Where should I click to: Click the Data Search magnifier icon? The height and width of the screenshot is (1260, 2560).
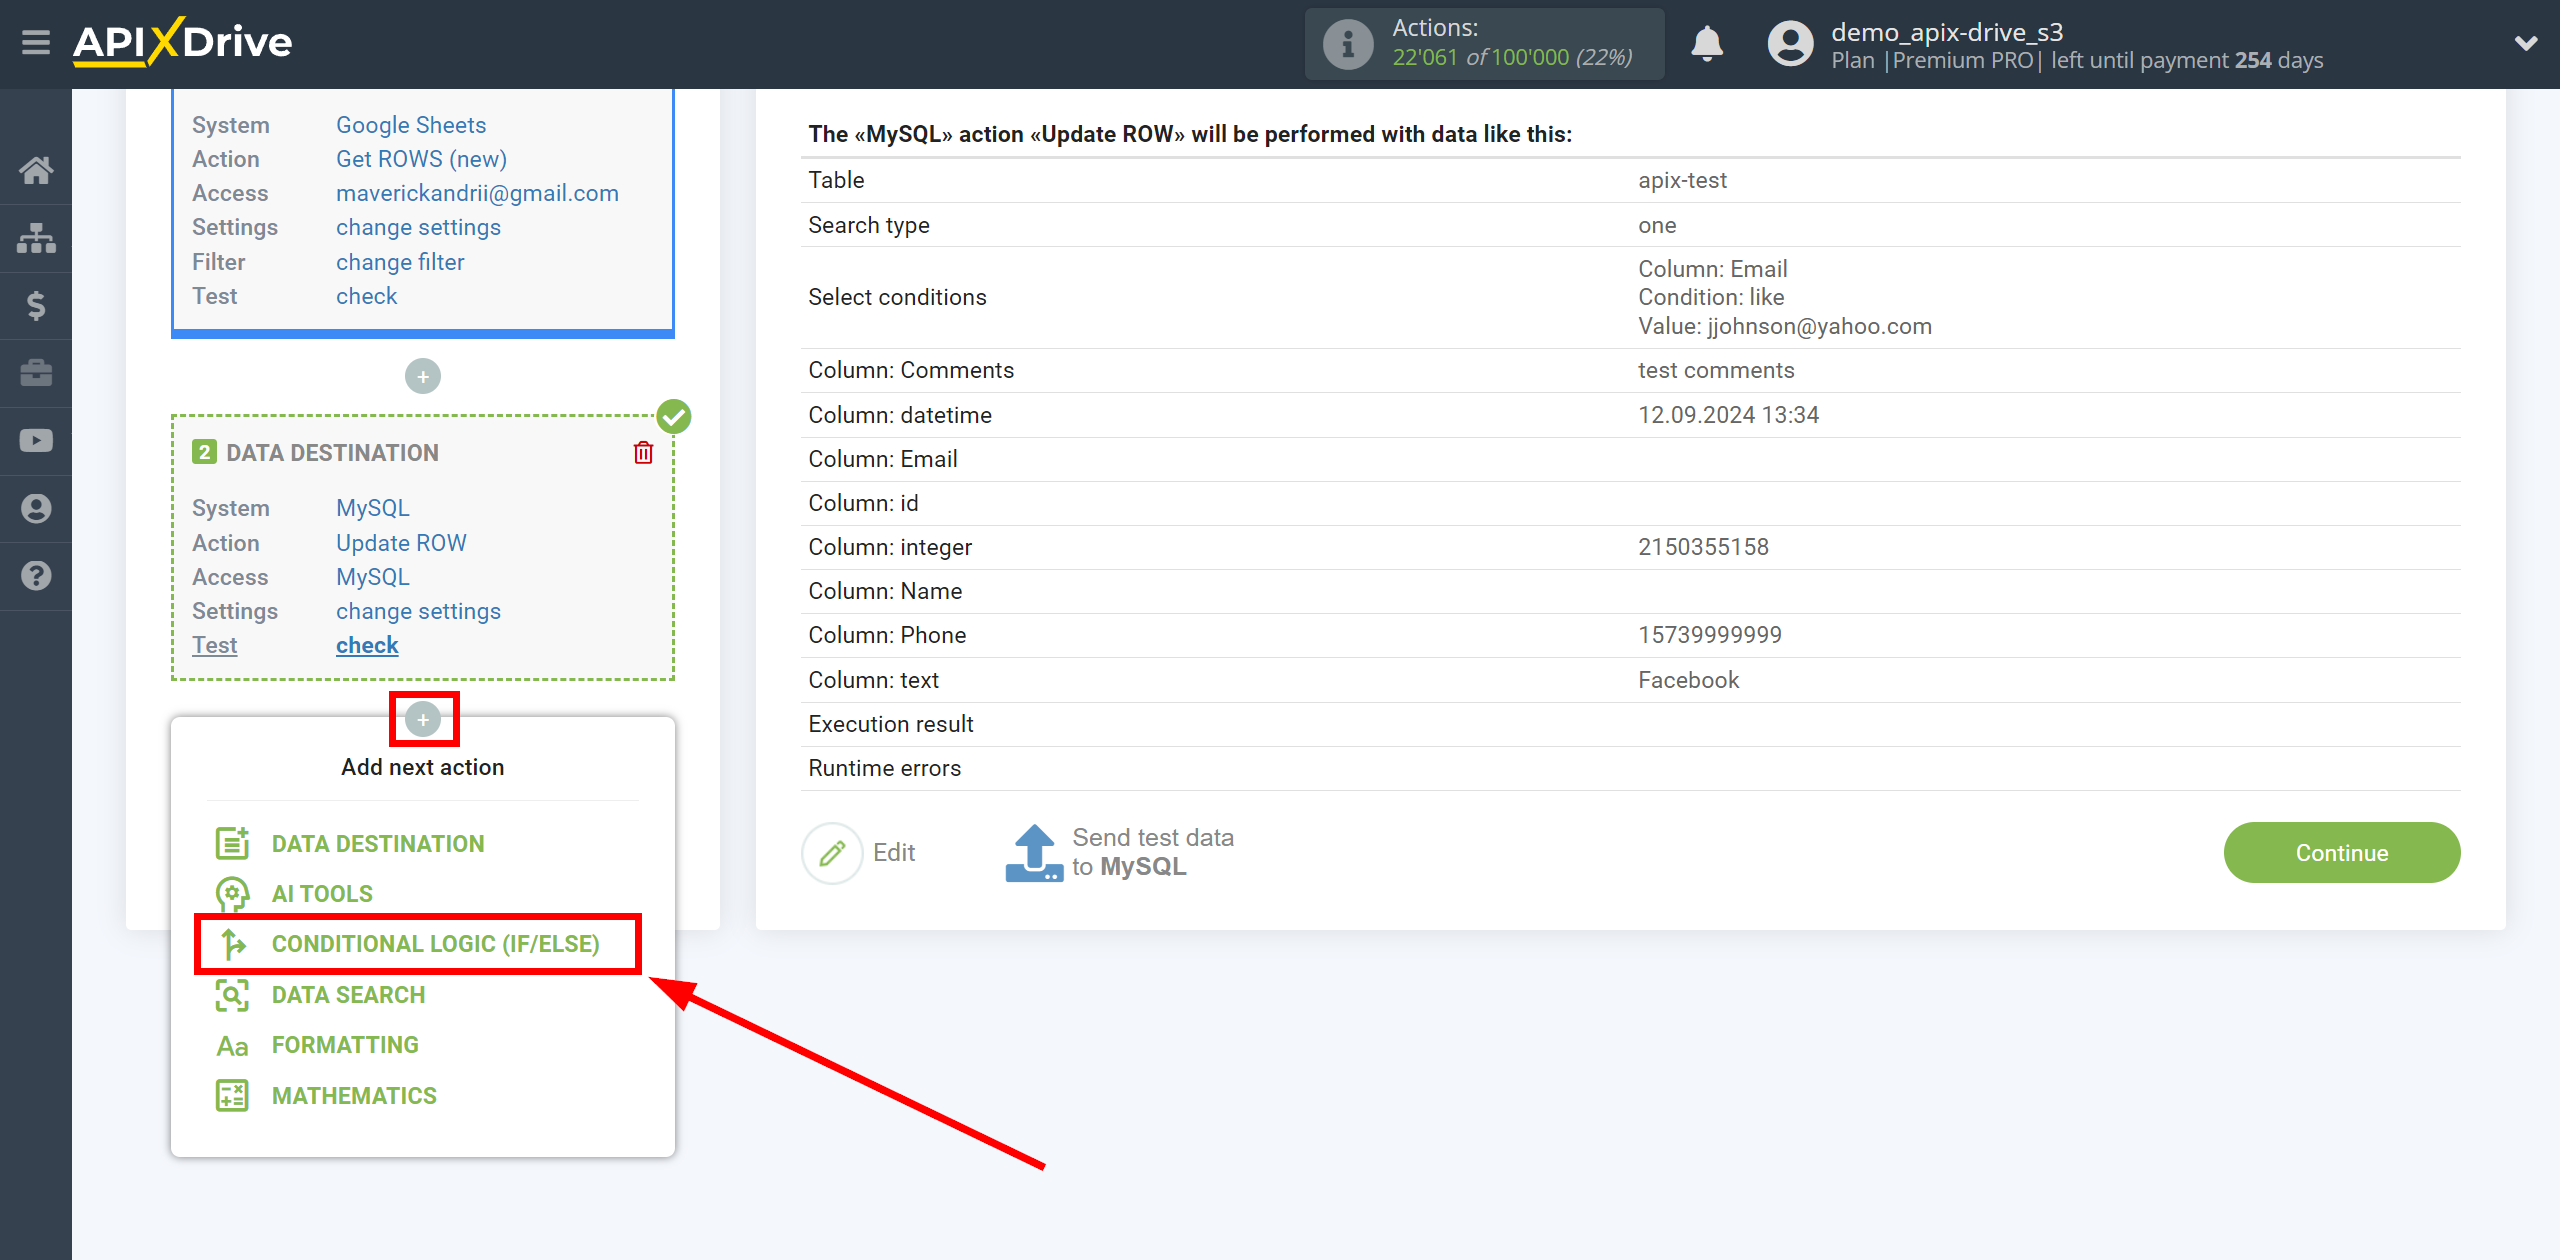point(232,995)
